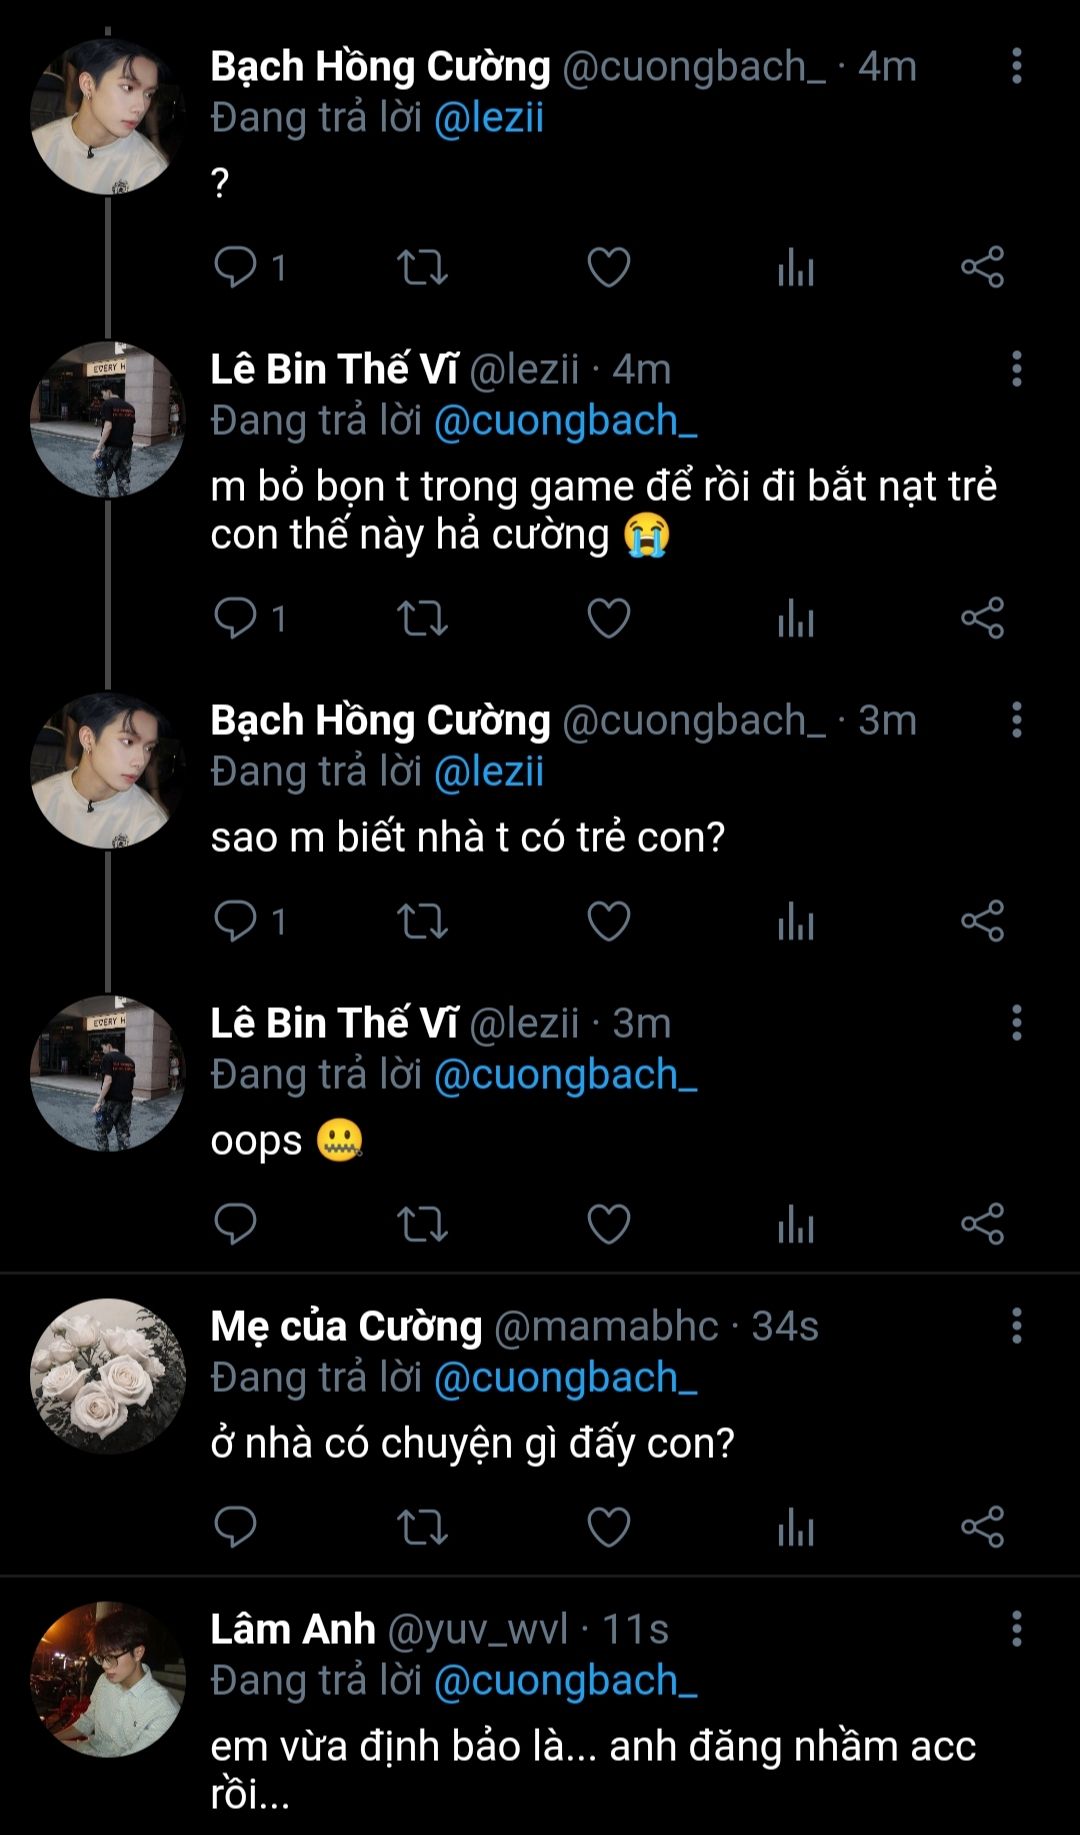
Task: Open the three-dot menu on the "oops" tweet
Action: pos(1016,1023)
